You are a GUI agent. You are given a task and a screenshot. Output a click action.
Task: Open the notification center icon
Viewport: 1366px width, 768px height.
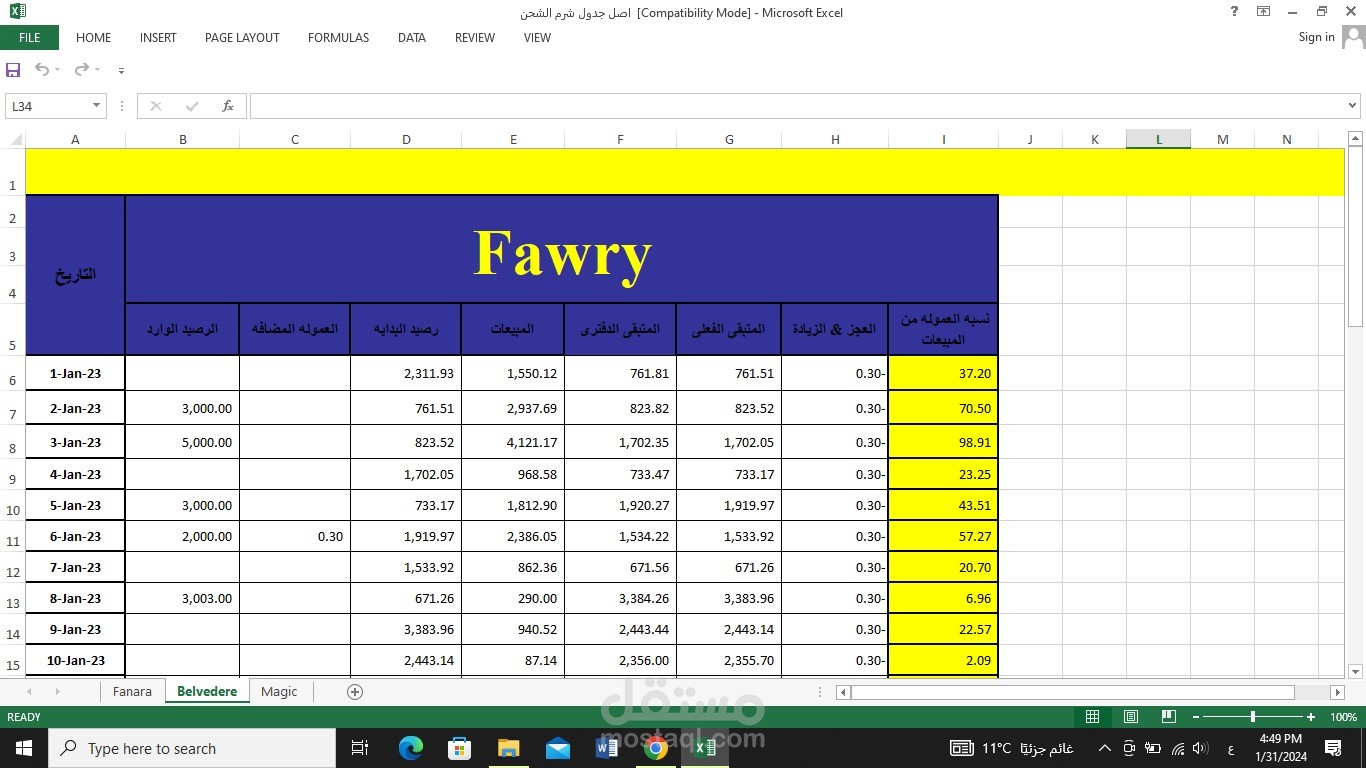[1333, 748]
